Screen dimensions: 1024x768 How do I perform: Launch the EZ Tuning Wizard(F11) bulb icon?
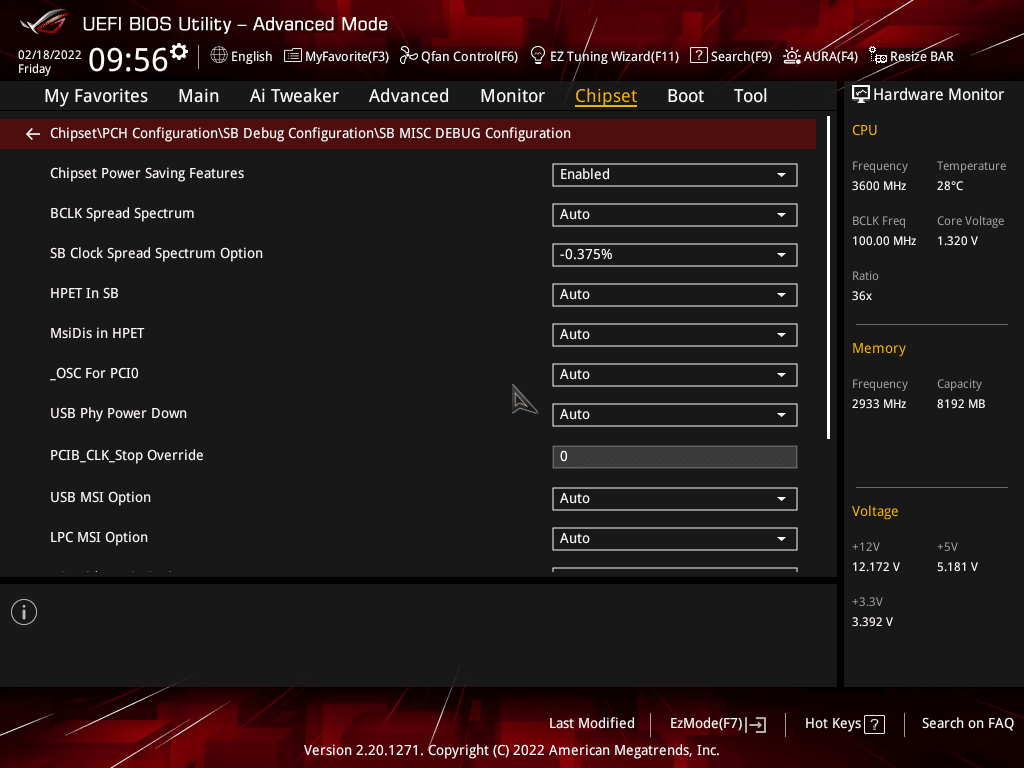click(x=537, y=56)
